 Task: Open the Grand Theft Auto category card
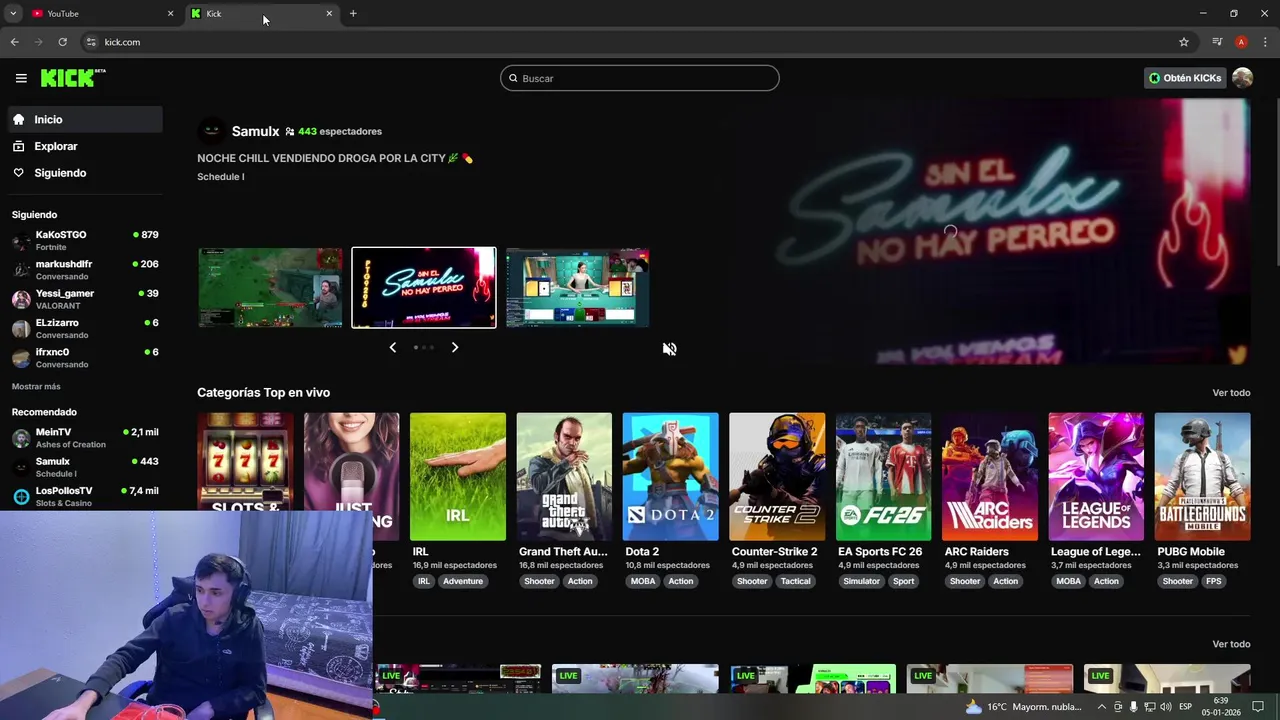[x=564, y=477]
